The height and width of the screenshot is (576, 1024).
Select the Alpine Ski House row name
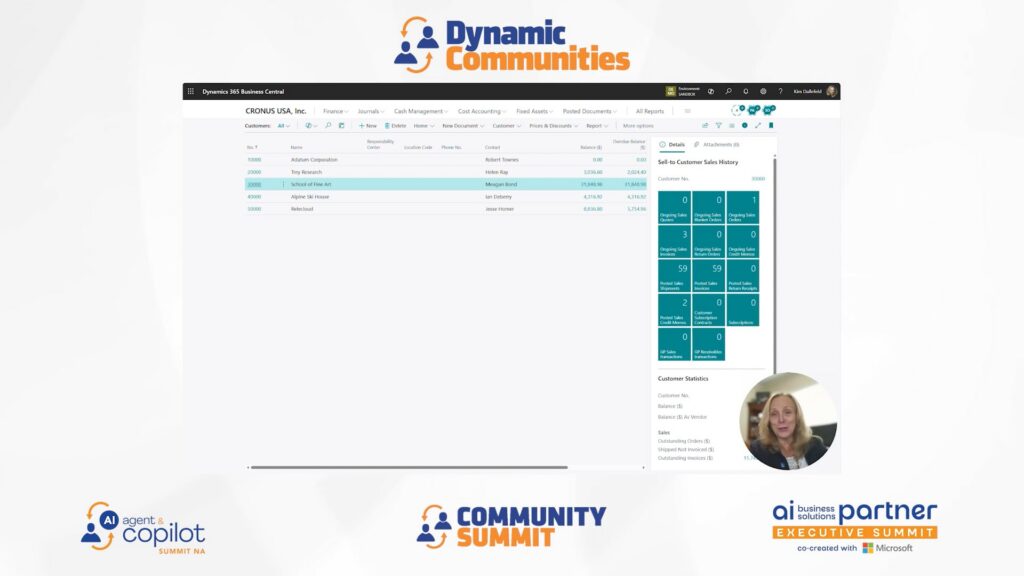coord(310,197)
